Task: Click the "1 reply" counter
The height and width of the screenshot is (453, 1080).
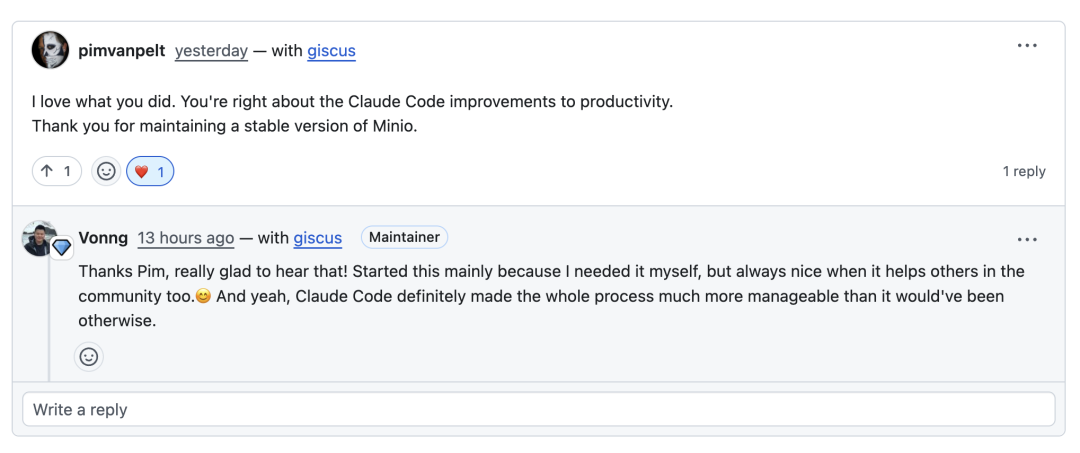Action: 1024,171
